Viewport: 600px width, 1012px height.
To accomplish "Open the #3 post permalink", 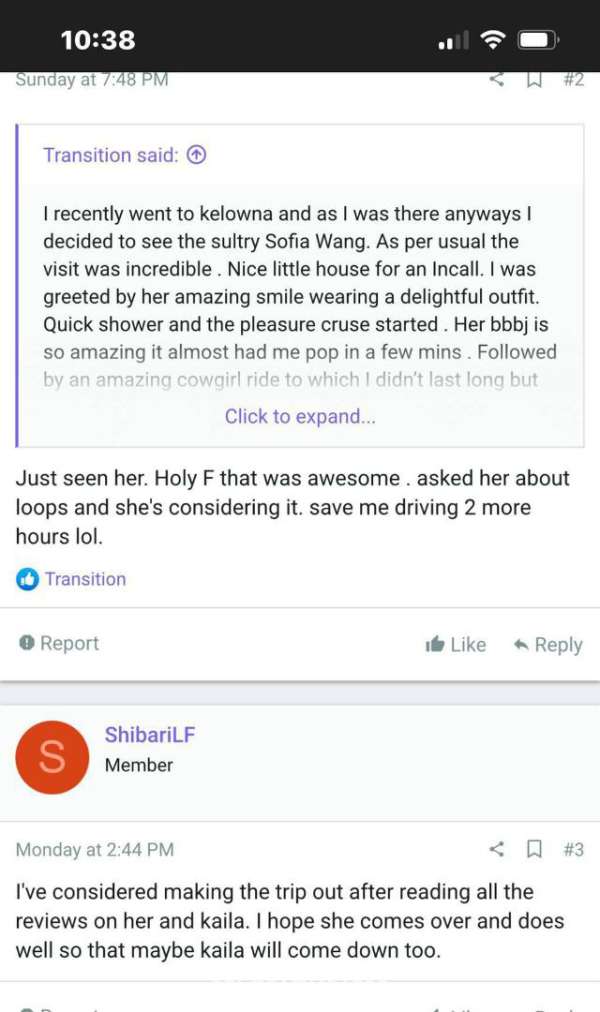I will click(x=573, y=849).
